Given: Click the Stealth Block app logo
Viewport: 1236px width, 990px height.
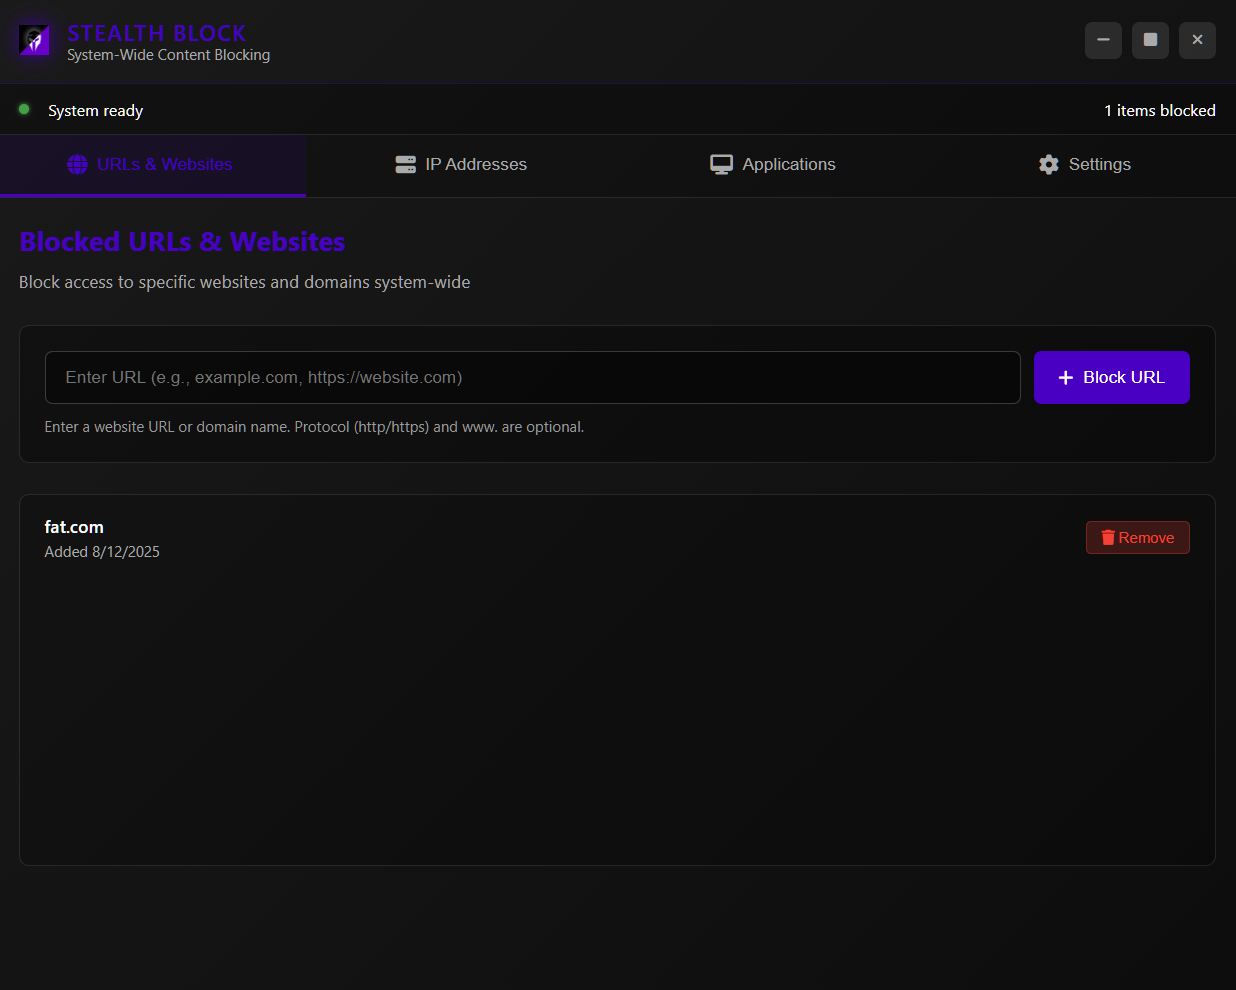Looking at the screenshot, I should (x=34, y=41).
